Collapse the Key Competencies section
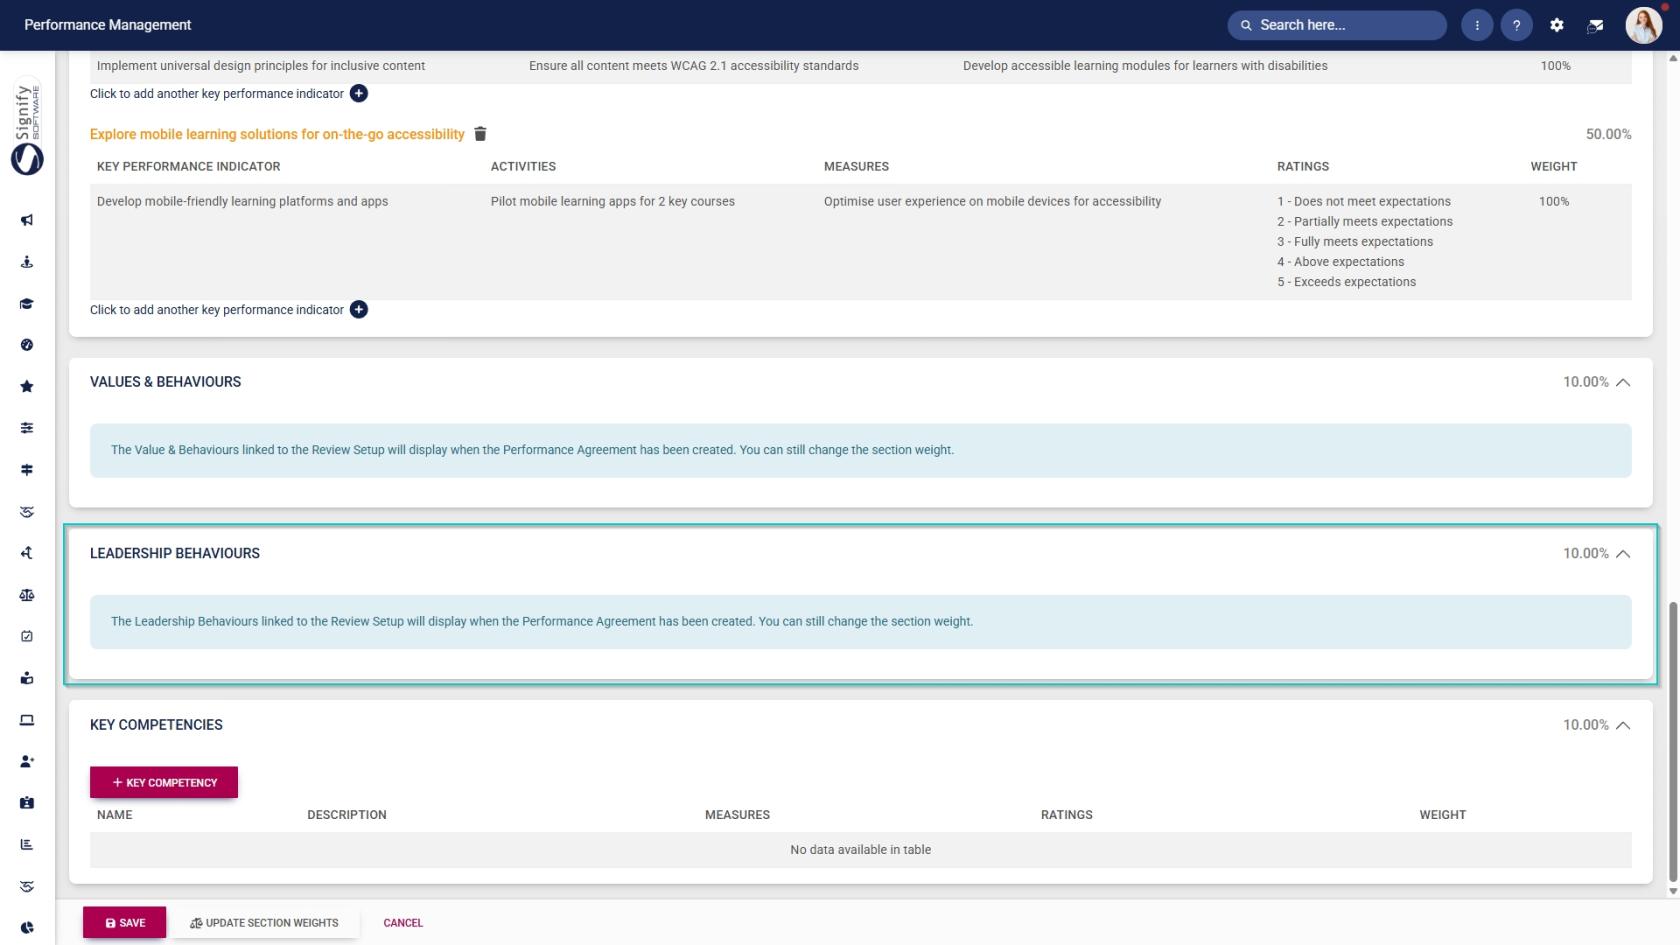Image resolution: width=1680 pixels, height=945 pixels. coord(1623,725)
